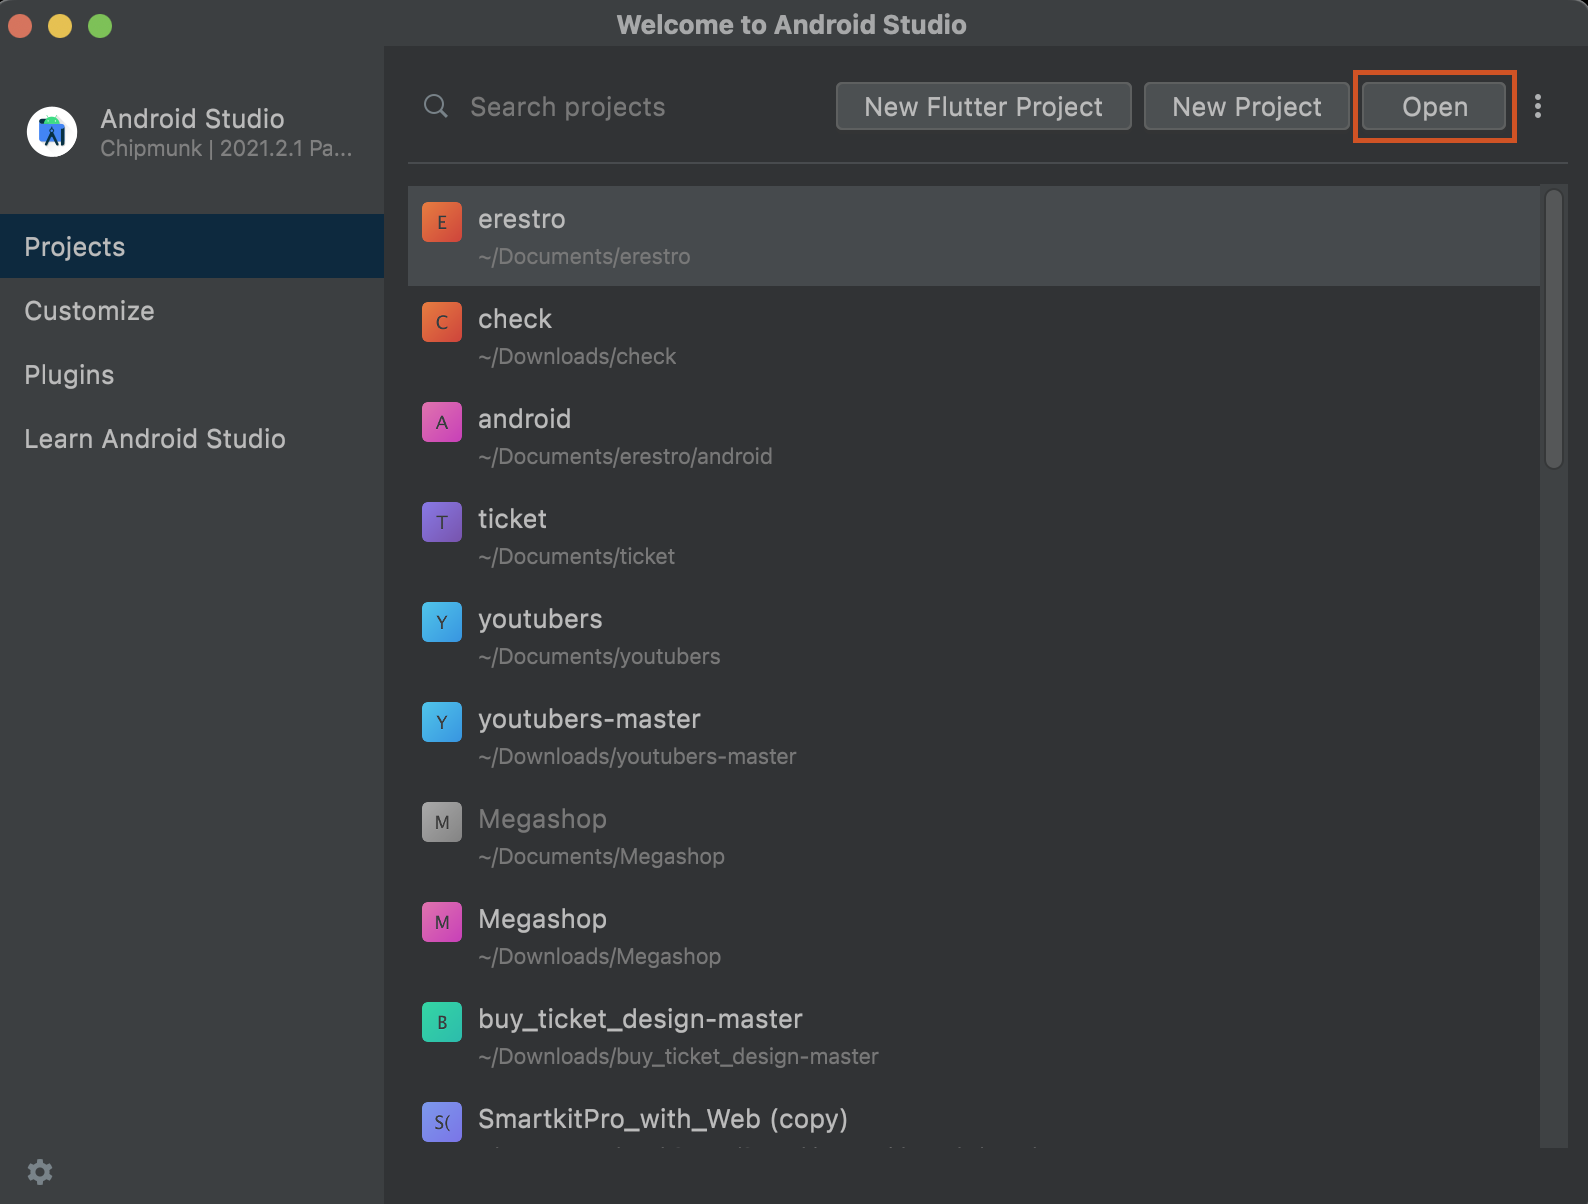Click the C icon for check project
The height and width of the screenshot is (1204, 1588).
point(442,322)
